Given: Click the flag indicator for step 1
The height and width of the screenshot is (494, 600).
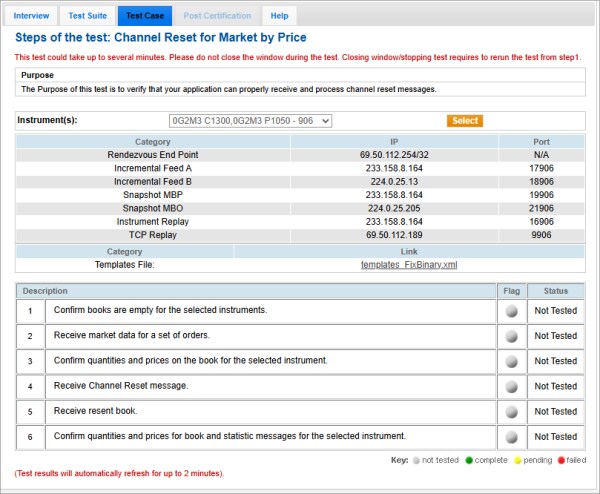Looking at the screenshot, I should 511,311.
